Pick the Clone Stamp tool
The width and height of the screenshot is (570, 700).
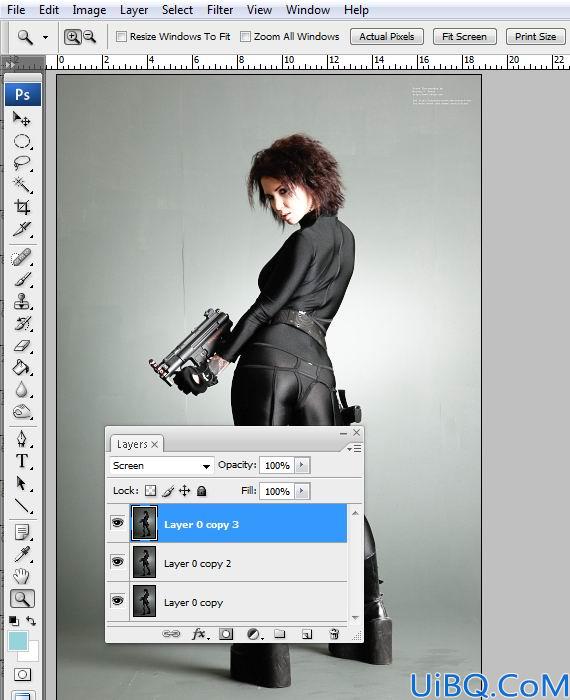21,301
